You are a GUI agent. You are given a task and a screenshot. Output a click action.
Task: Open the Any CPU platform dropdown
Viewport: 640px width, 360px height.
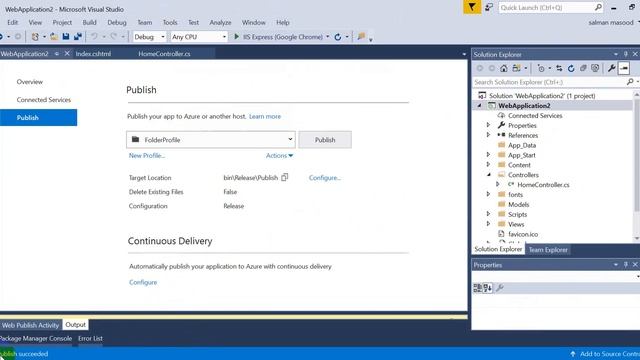click(224, 37)
